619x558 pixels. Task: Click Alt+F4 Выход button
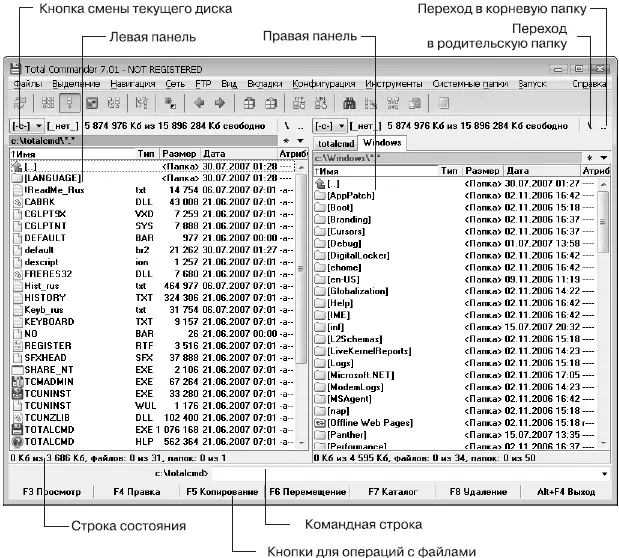pos(566,492)
